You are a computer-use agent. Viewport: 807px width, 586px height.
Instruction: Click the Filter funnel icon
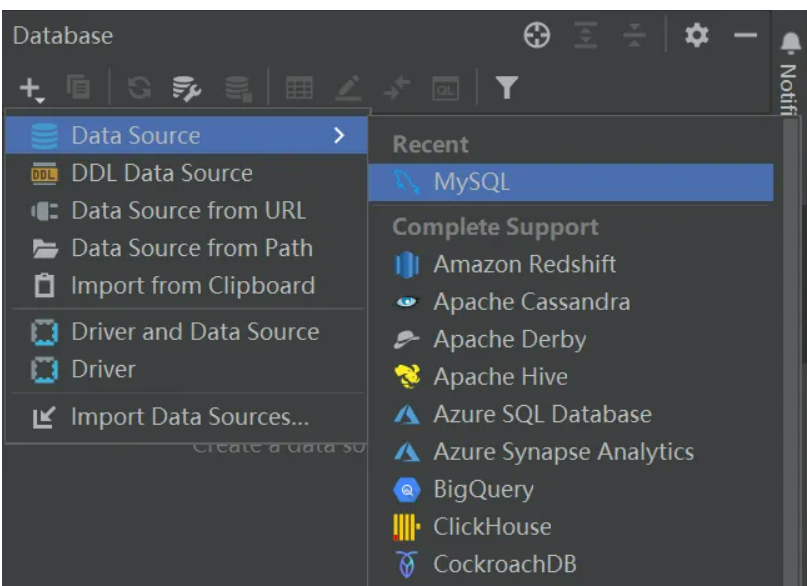tap(506, 87)
